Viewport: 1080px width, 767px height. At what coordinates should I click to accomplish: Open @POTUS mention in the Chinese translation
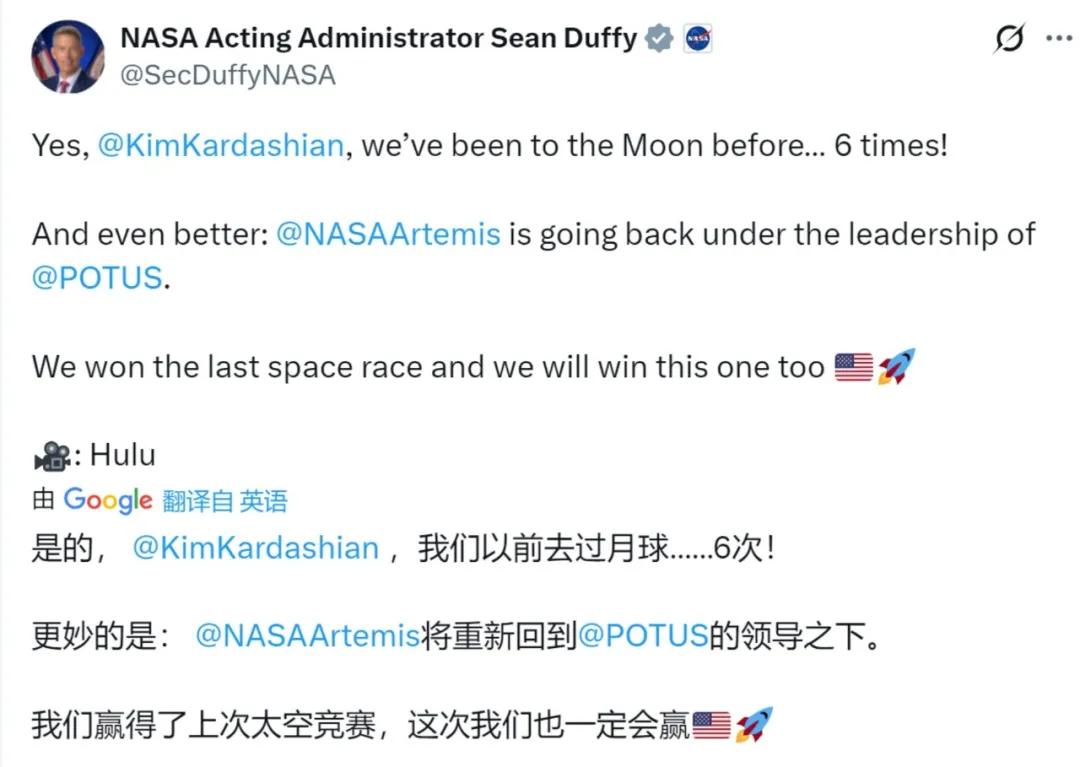click(x=643, y=637)
